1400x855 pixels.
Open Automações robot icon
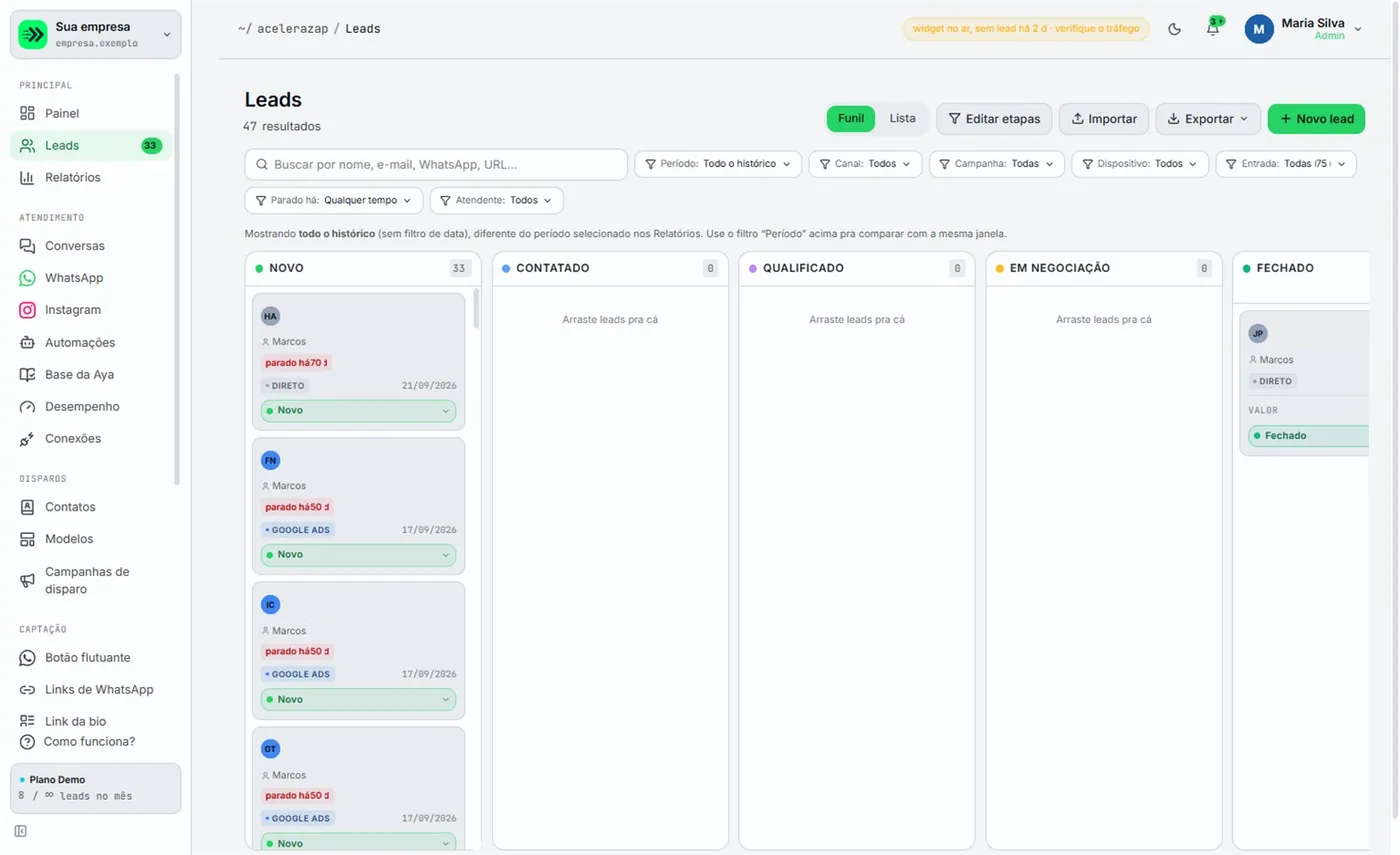coord(28,342)
